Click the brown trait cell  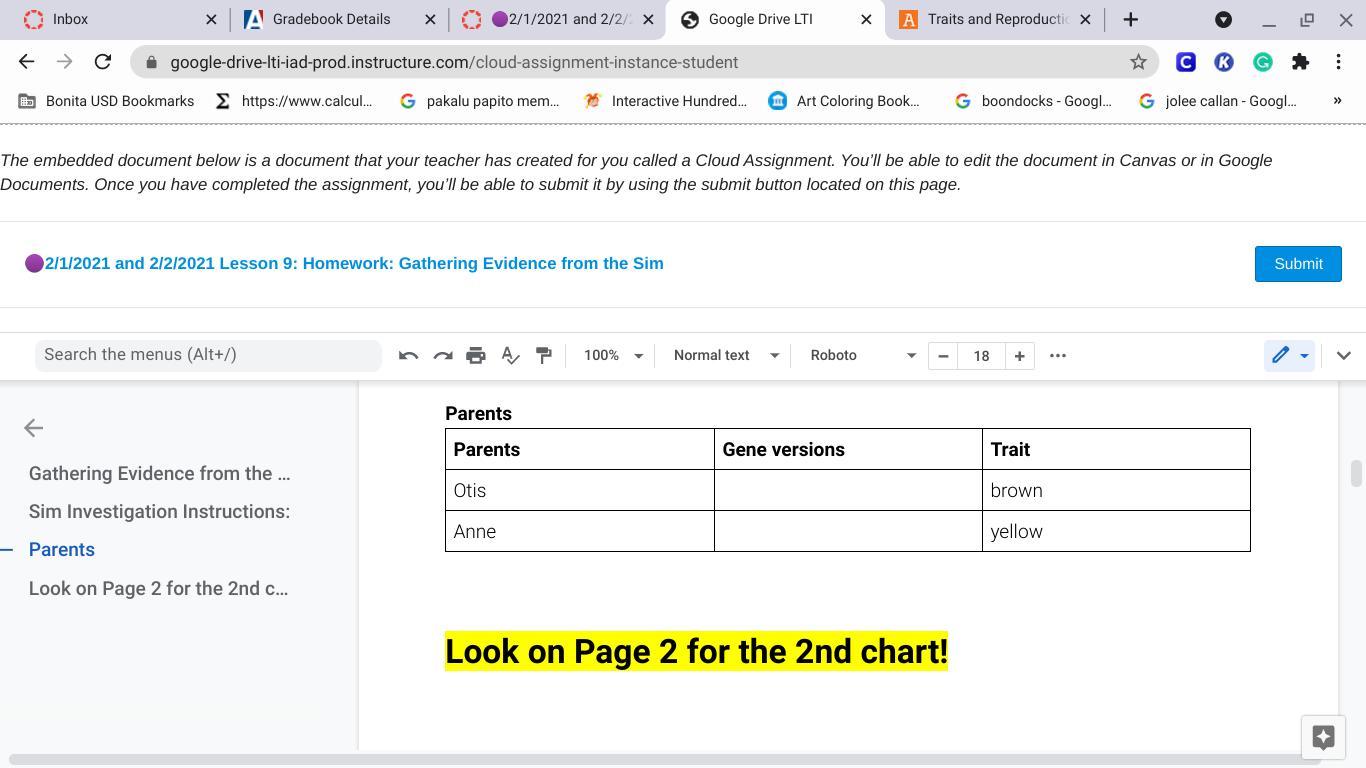pyautogui.click(x=1116, y=490)
